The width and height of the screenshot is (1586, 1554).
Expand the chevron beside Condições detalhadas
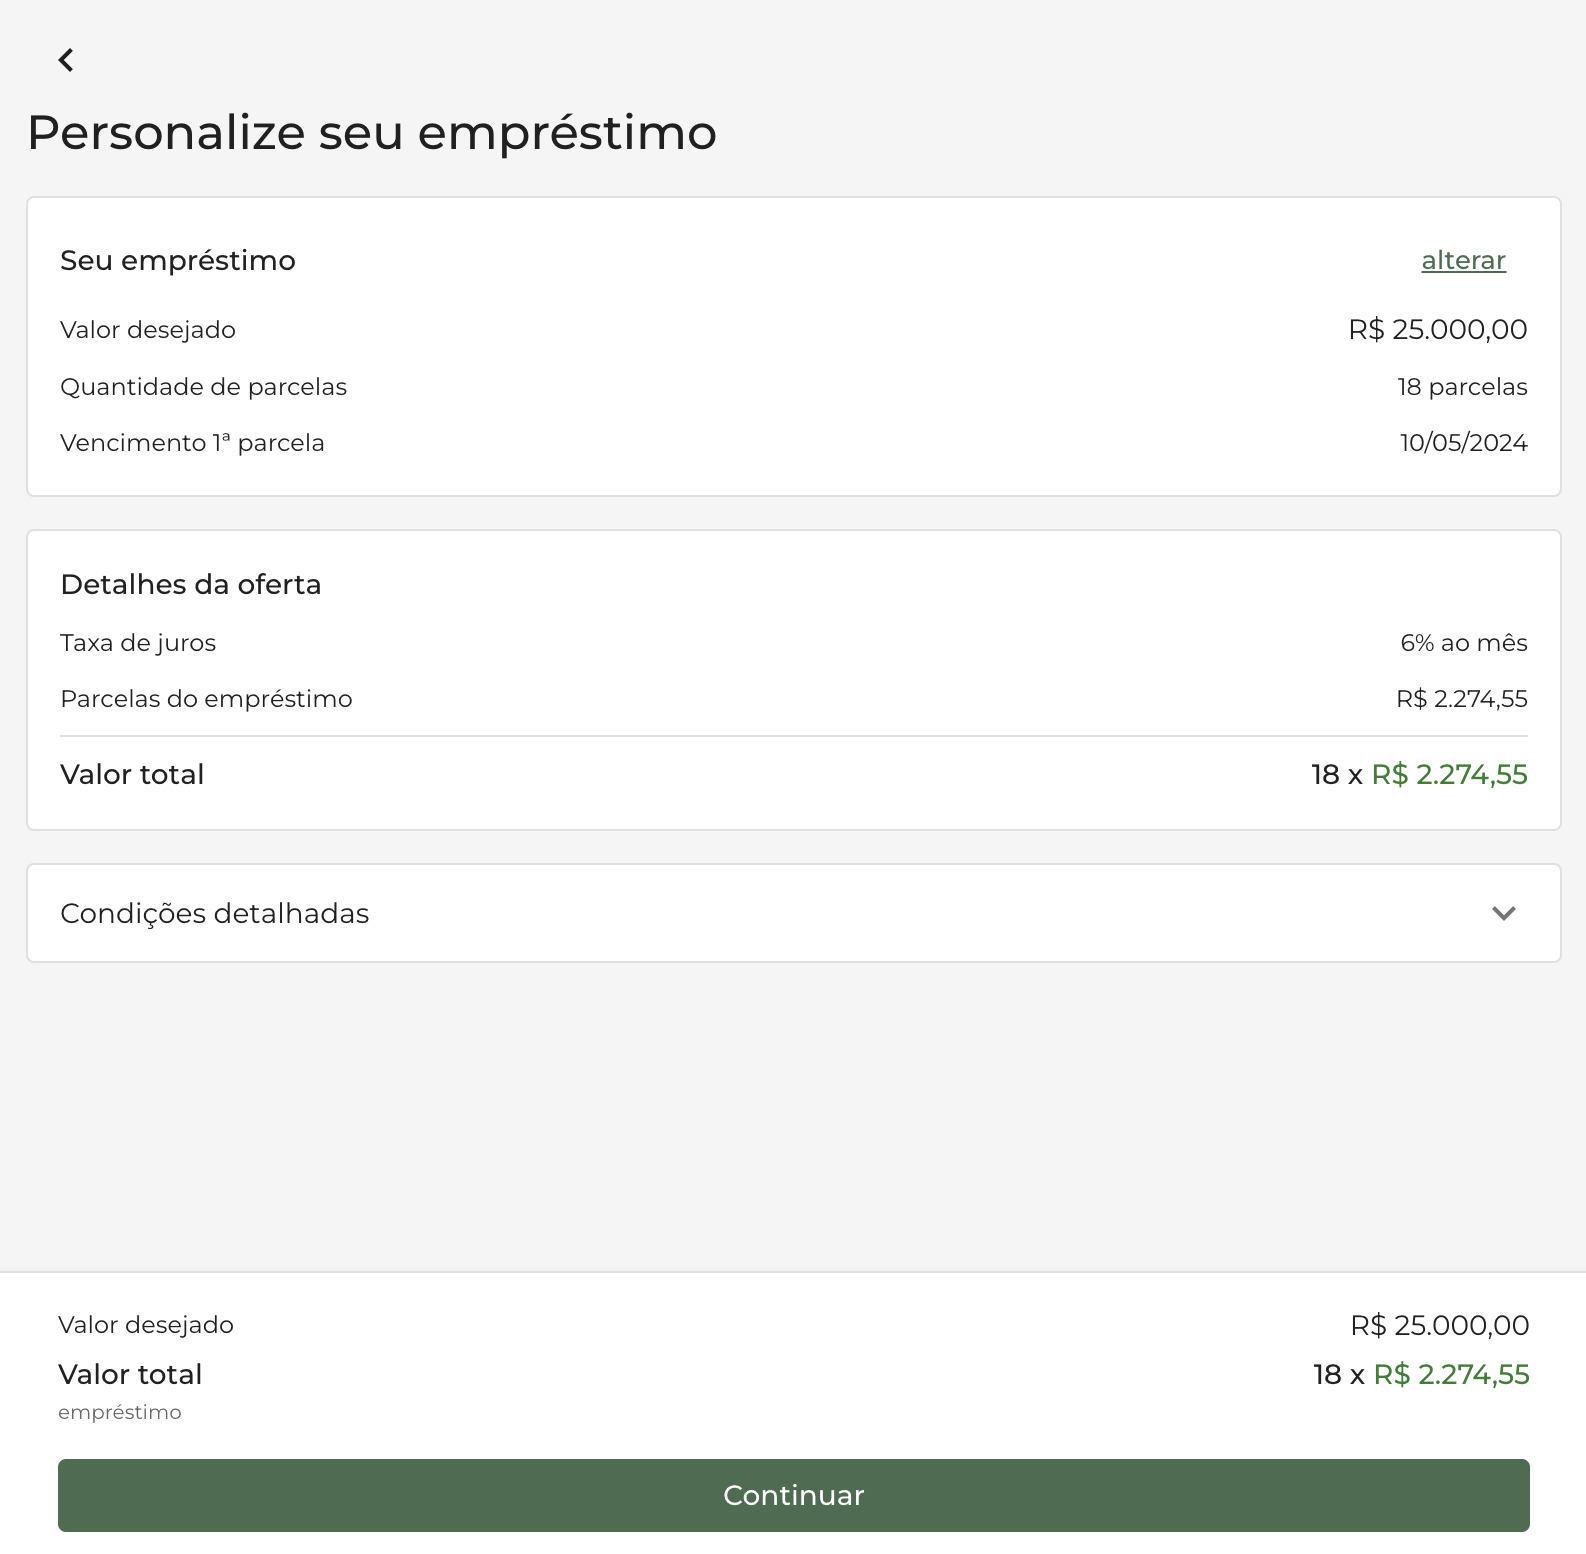(1503, 913)
